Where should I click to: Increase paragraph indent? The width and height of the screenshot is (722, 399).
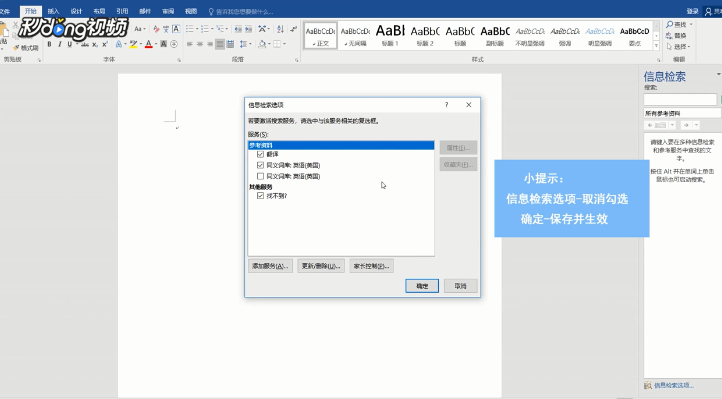[249, 29]
